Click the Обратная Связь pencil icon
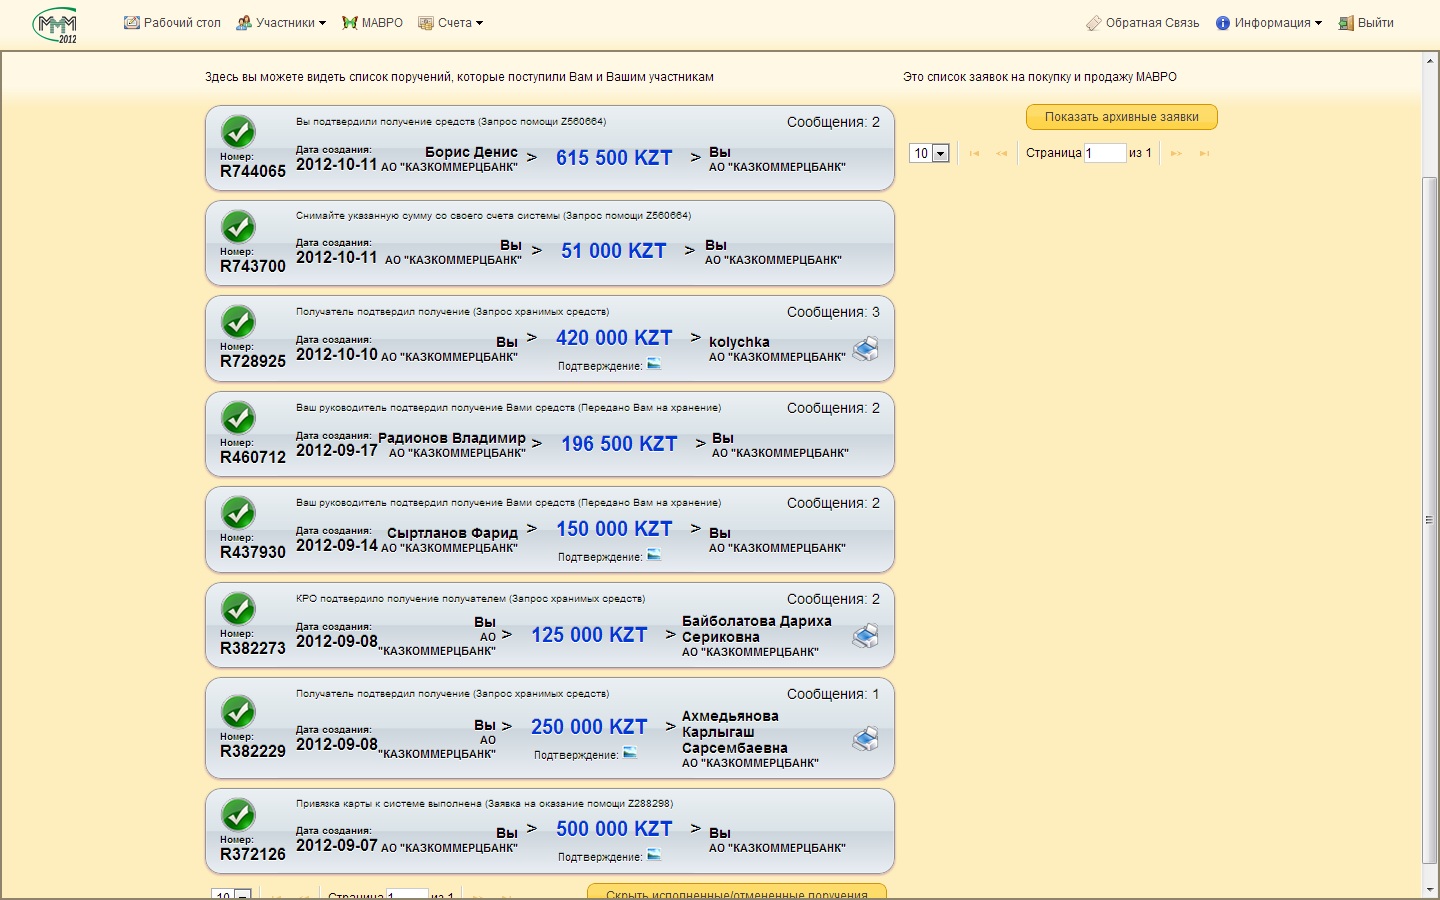This screenshot has height=900, width=1440. 1093,23
